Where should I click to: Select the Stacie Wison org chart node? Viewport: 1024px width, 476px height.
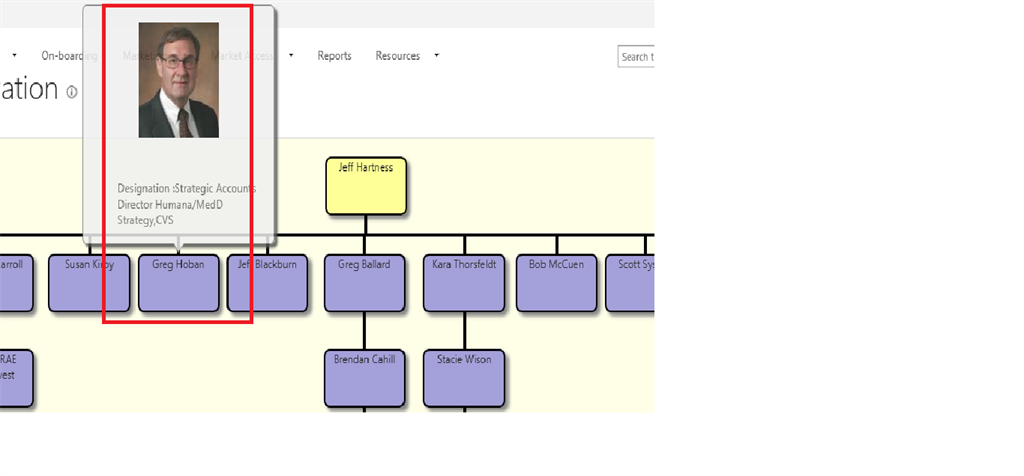tap(464, 378)
